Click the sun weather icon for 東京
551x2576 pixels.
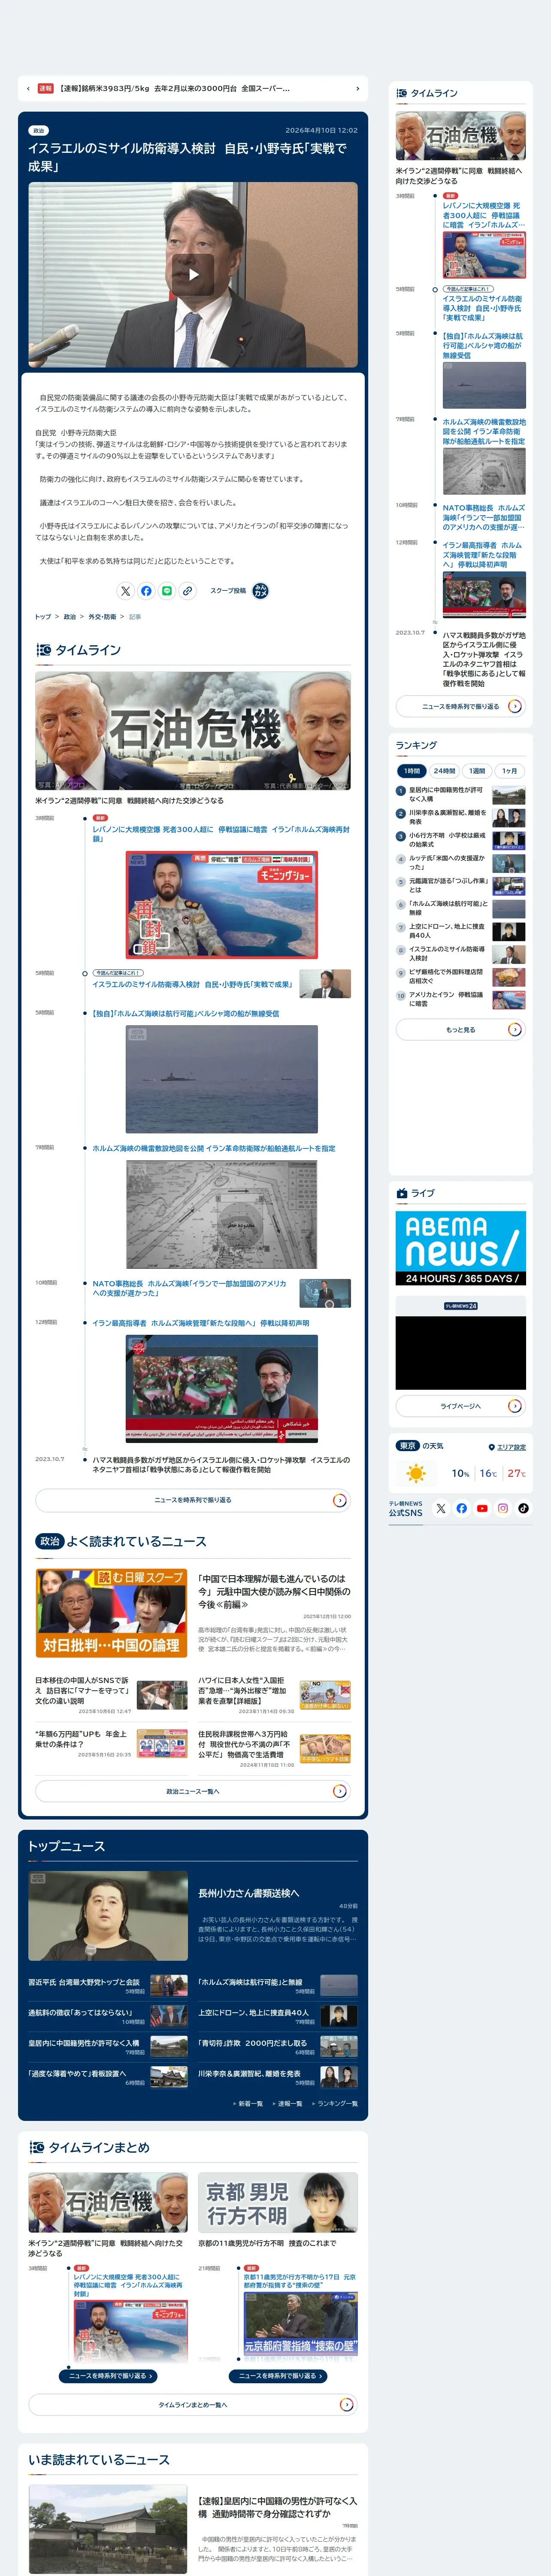416,1473
